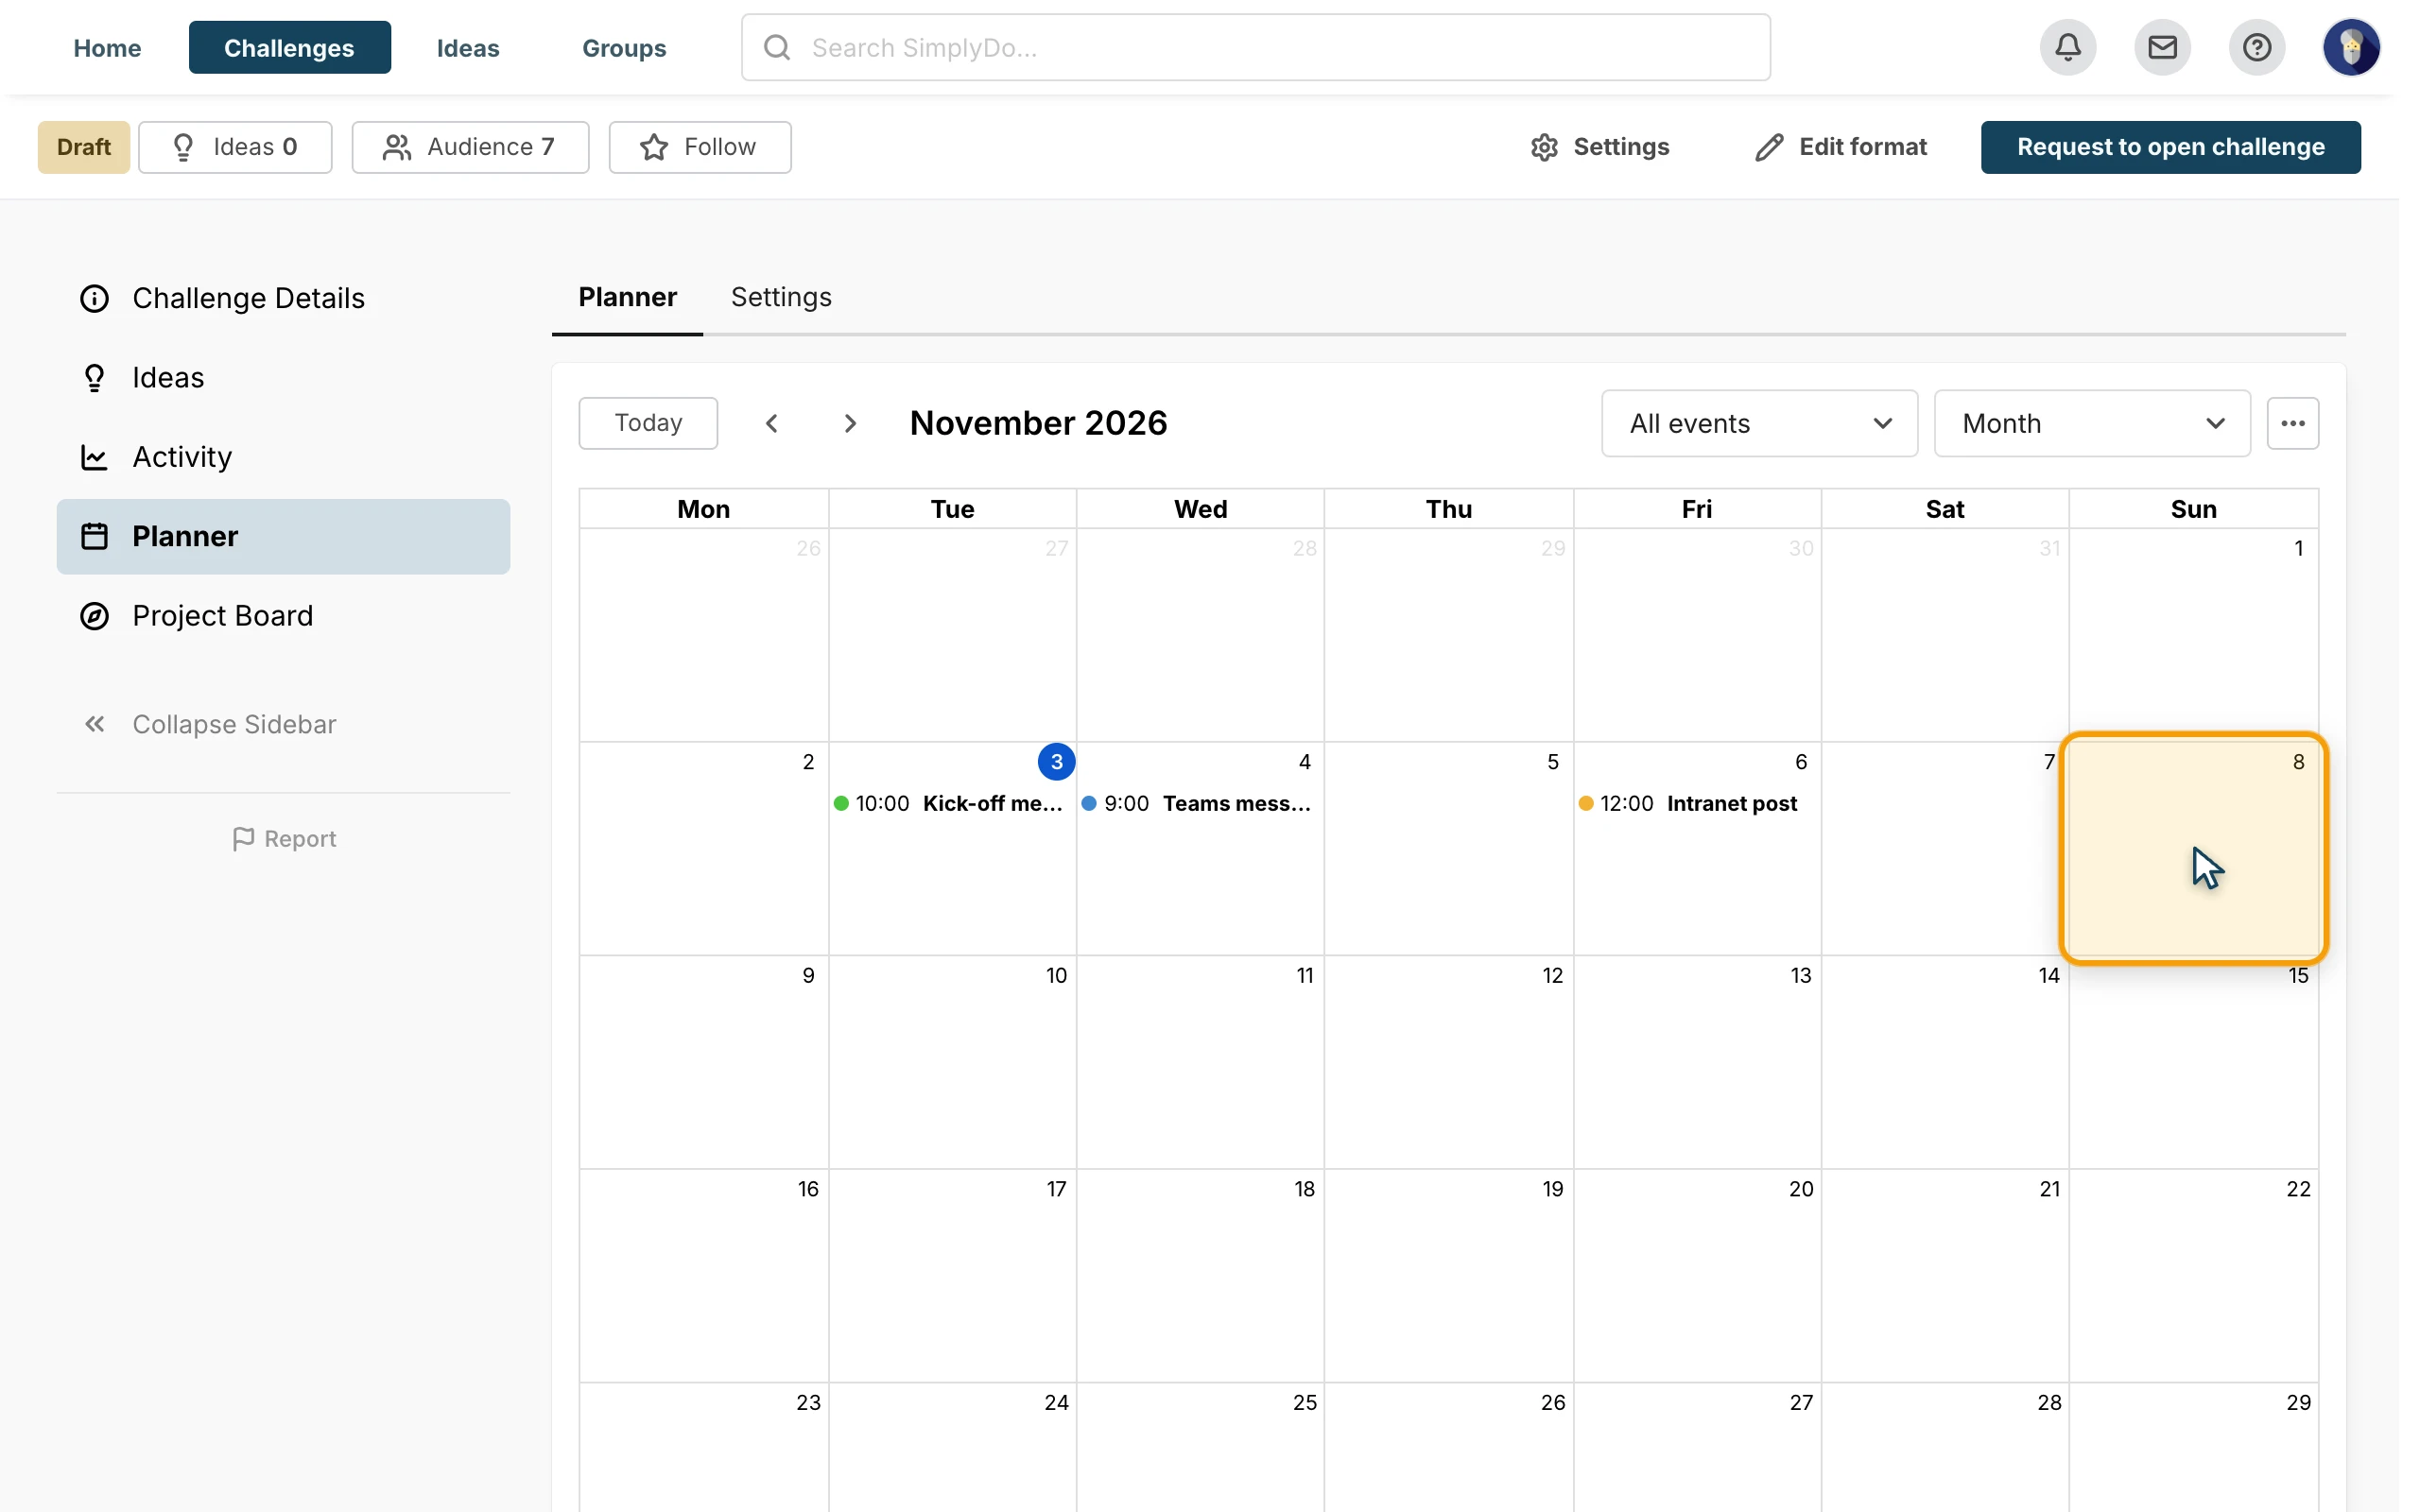Jump to Today in the calendar

[x=648, y=423]
